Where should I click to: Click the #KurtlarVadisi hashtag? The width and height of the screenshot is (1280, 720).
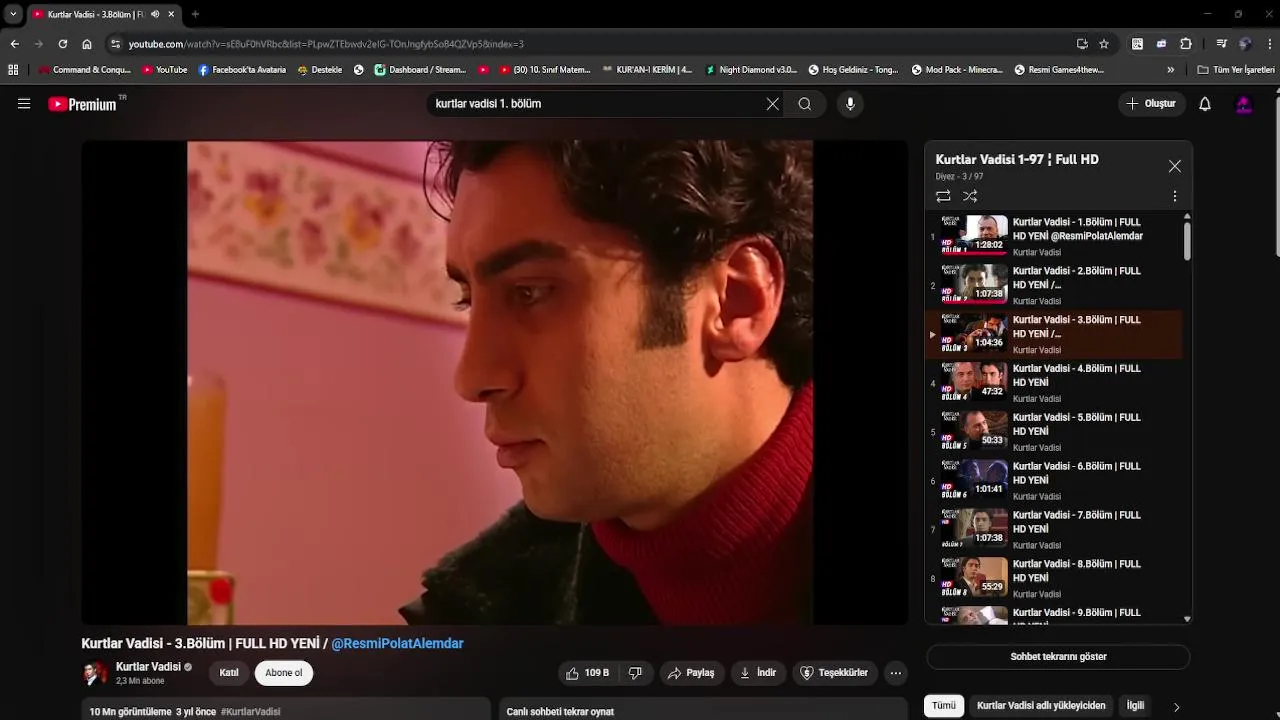coord(250,712)
